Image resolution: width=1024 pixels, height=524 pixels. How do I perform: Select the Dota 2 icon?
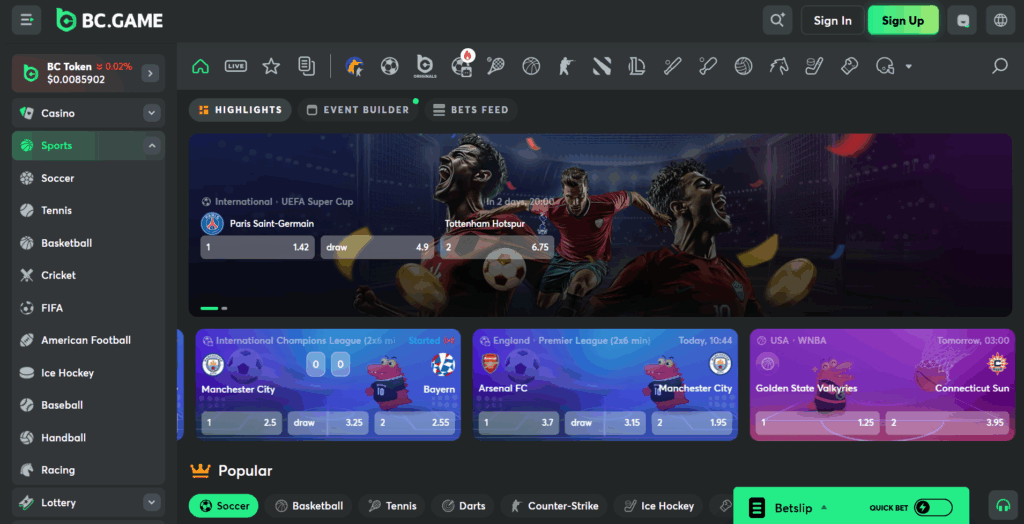pyautogui.click(x=601, y=66)
